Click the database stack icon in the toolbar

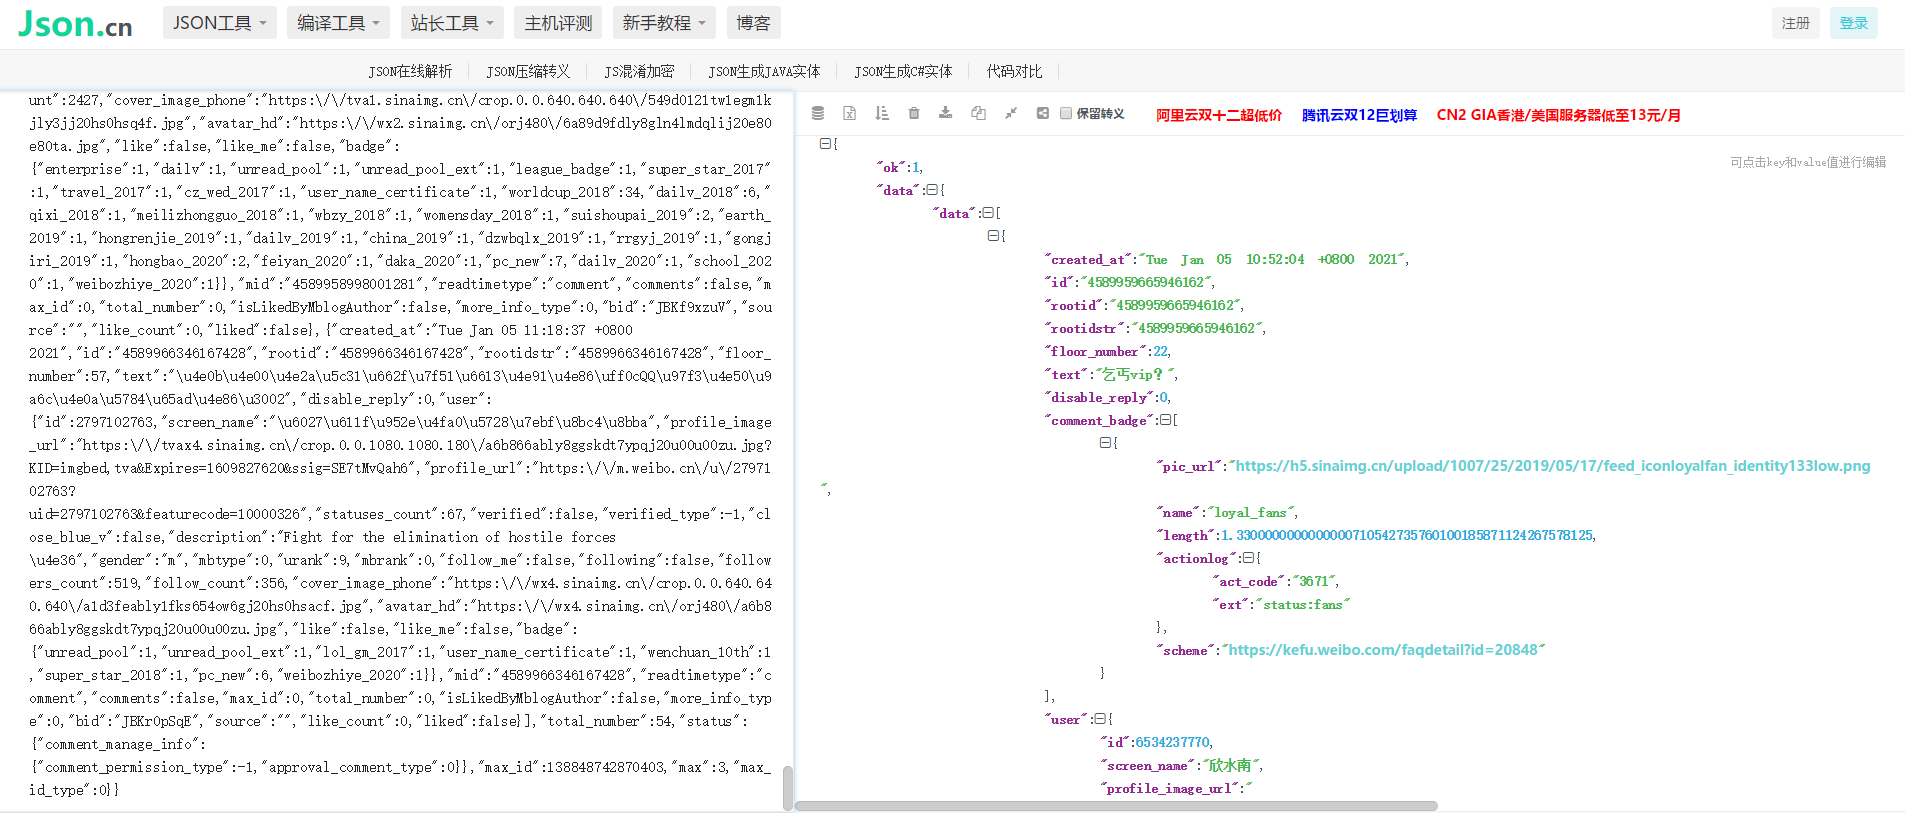pos(818,113)
